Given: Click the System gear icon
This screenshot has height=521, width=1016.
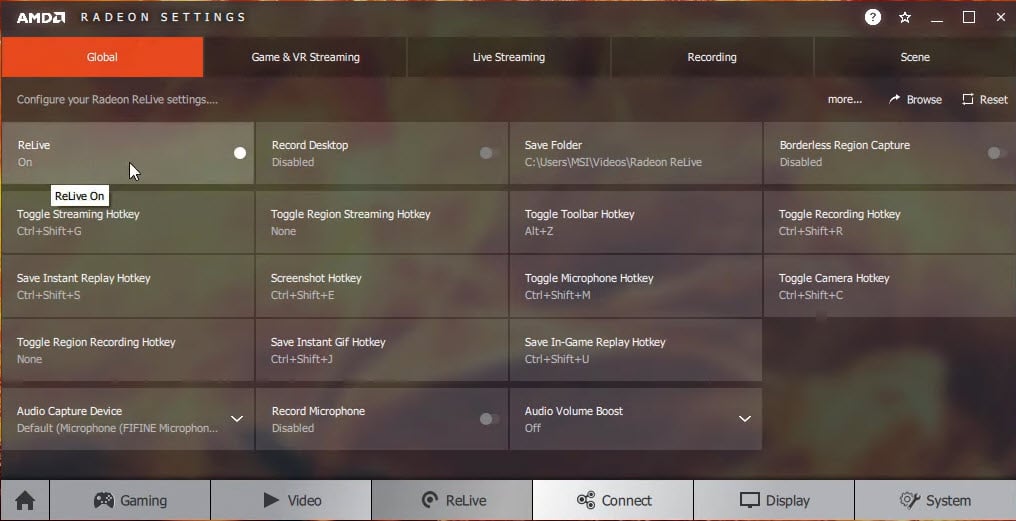Looking at the screenshot, I should (x=910, y=500).
